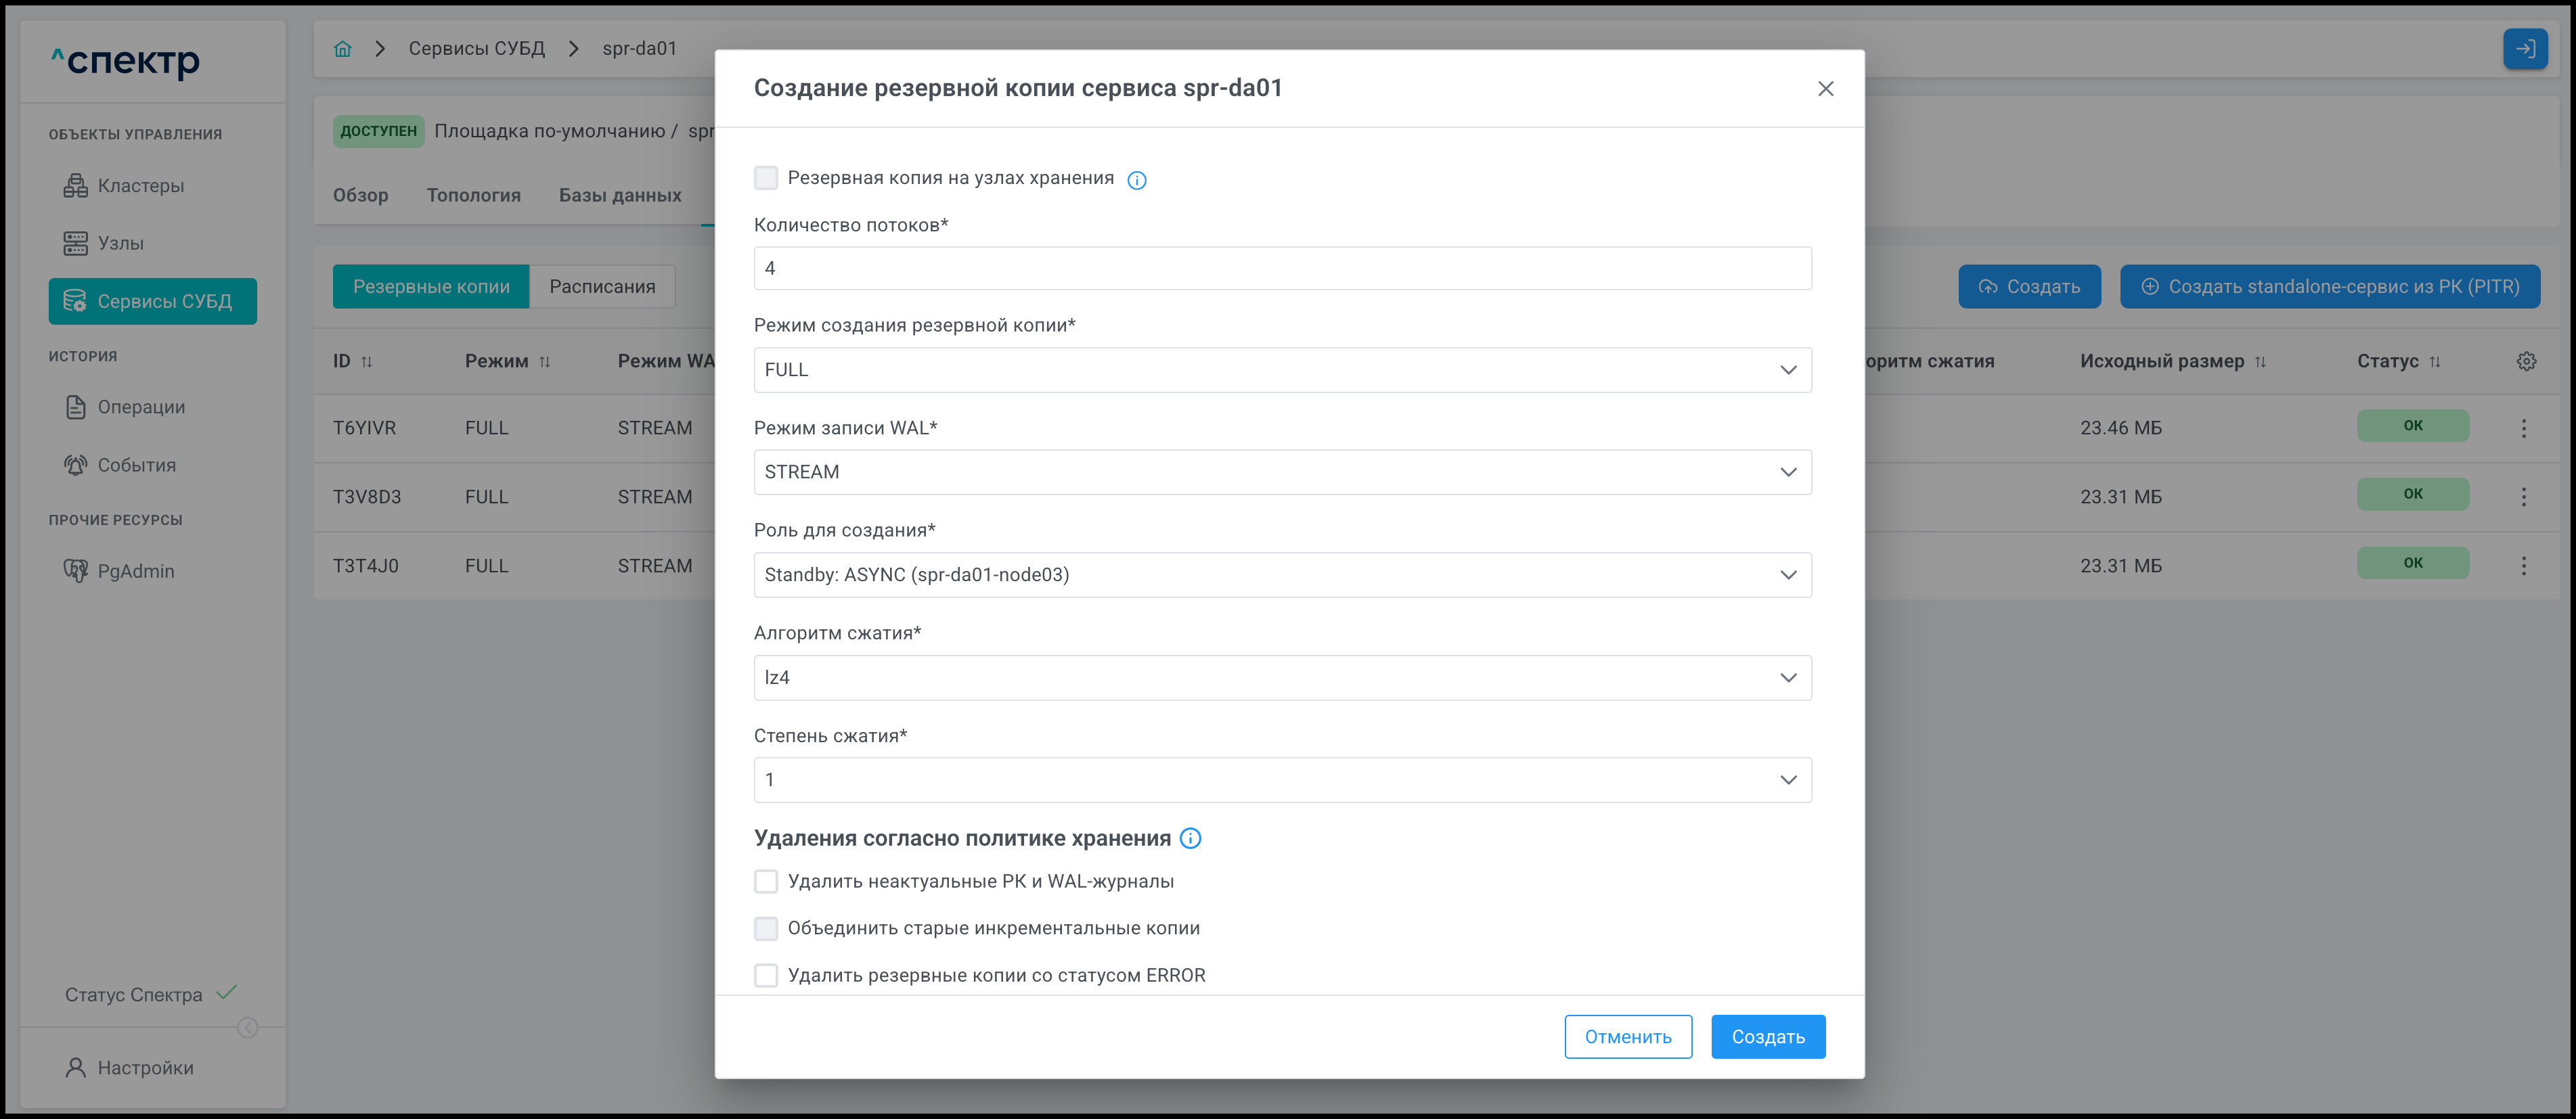2576x1119 pixels.
Task: Check delete backups with ERROR status
Action: pos(766,975)
